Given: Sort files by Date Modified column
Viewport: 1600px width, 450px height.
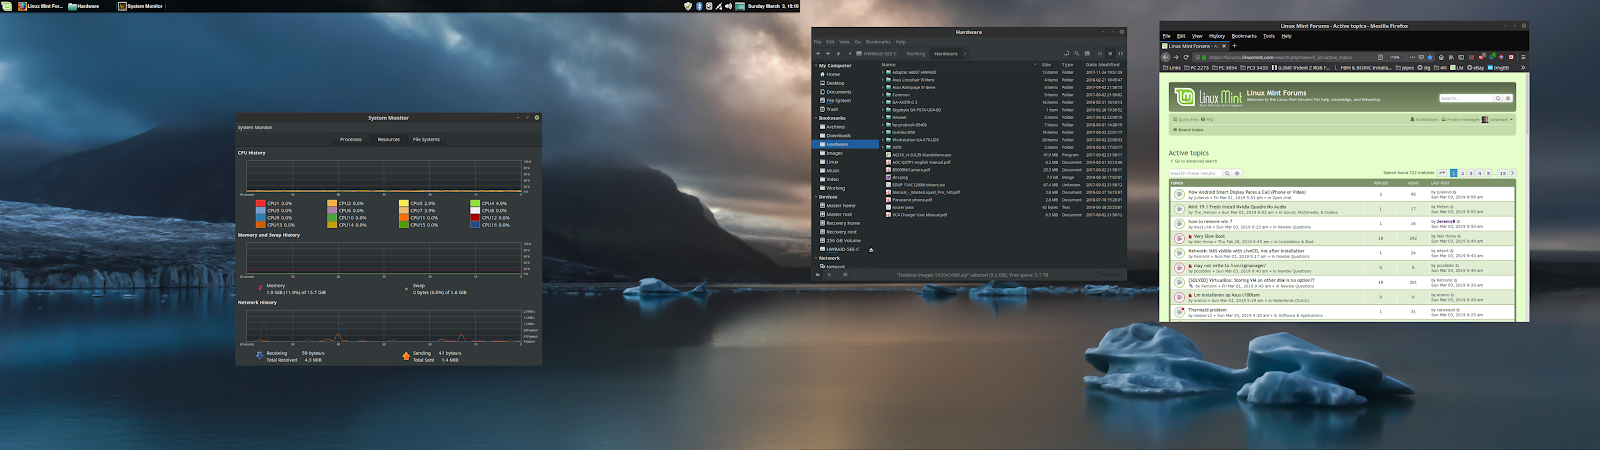Looking at the screenshot, I should click(x=1104, y=64).
